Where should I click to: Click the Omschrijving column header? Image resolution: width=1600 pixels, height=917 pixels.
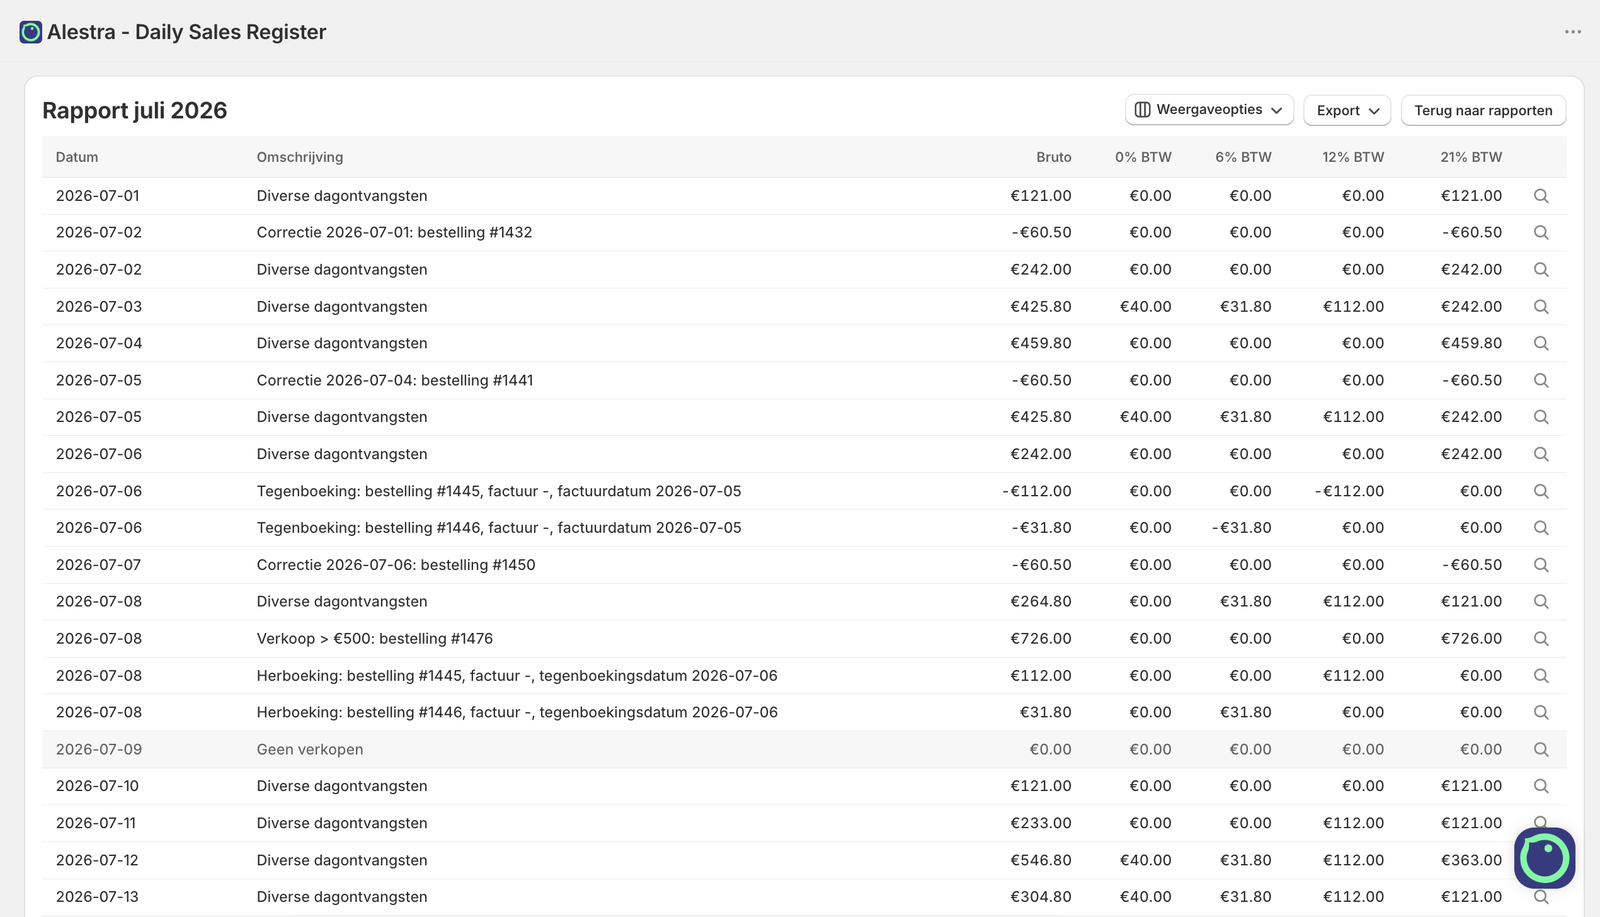pyautogui.click(x=300, y=157)
